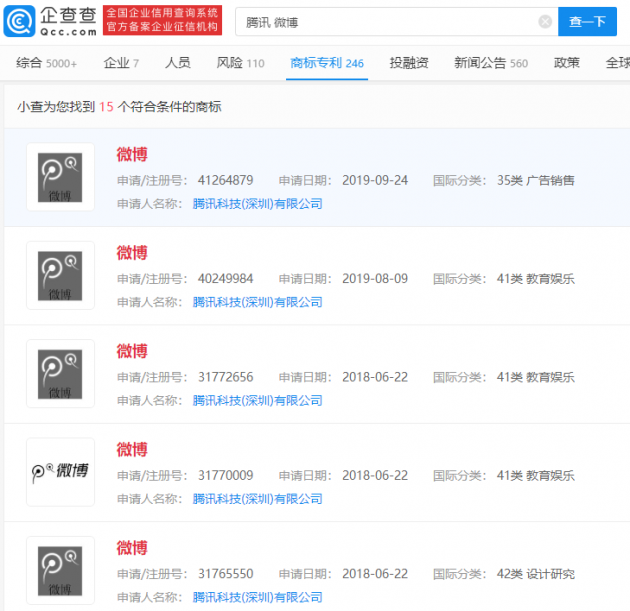Click registration number 40249984
The width and height of the screenshot is (630, 611).
click(x=225, y=279)
